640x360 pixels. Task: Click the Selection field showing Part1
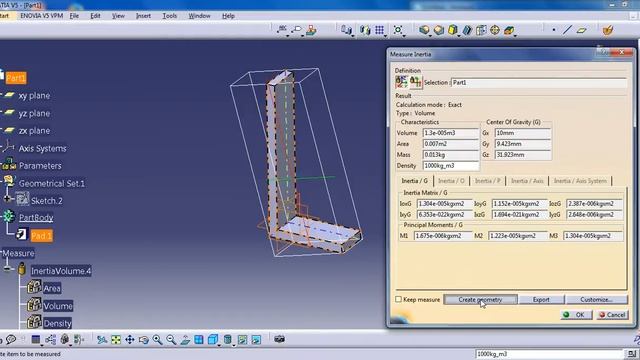[539, 82]
